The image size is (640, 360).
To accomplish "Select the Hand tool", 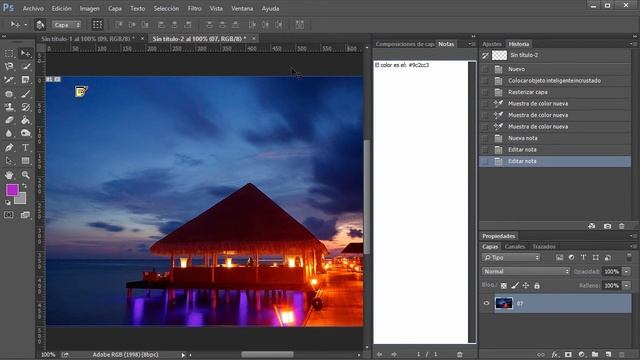I will [9, 175].
